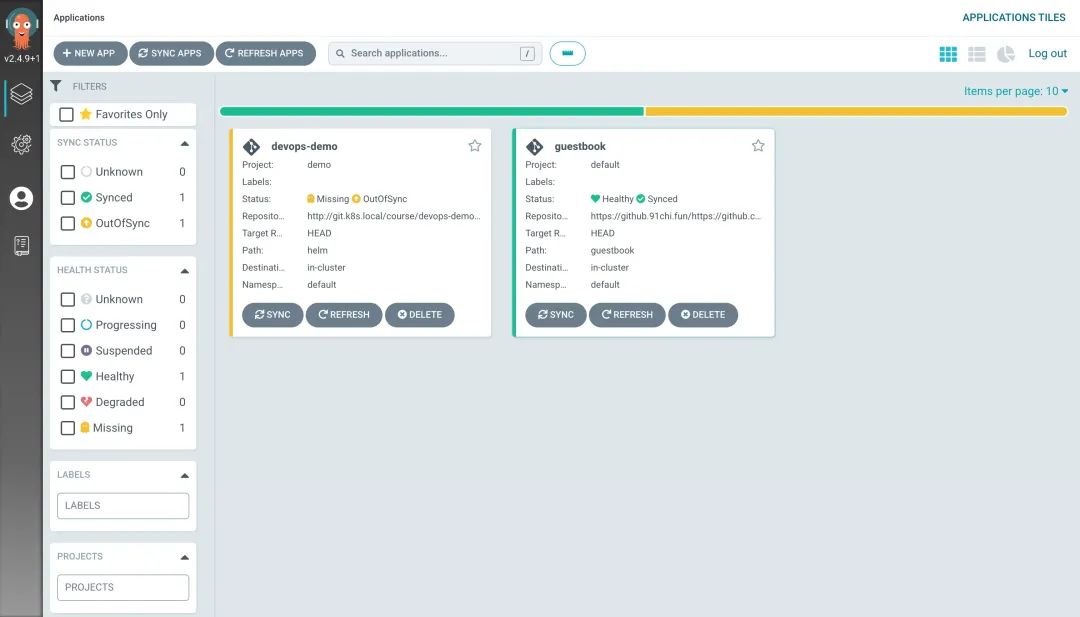Focus the Search applications field
1080x617 pixels.
click(x=435, y=53)
